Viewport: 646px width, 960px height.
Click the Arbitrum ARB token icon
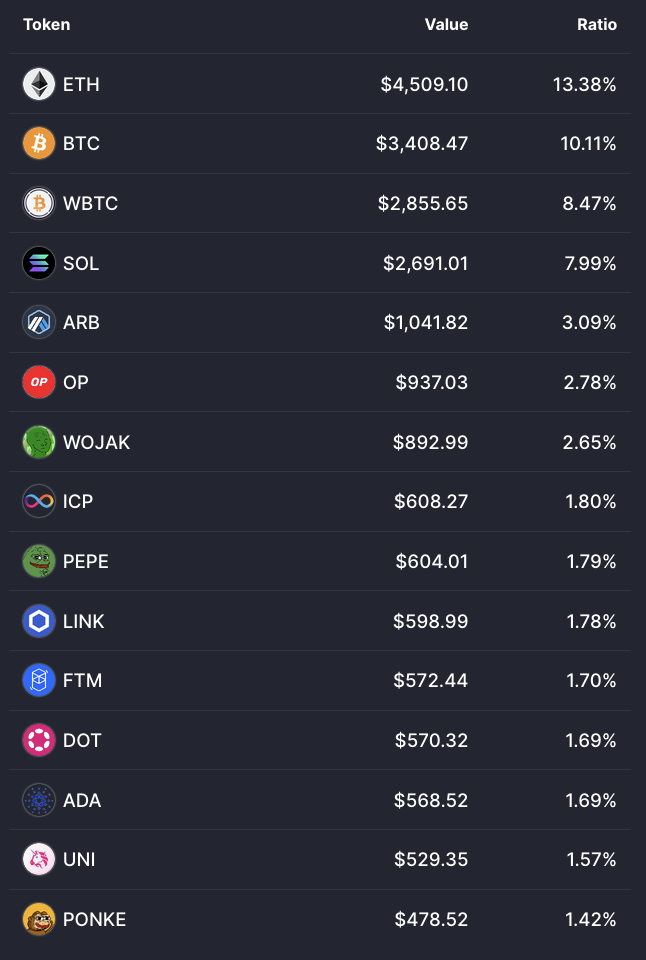pos(39,323)
